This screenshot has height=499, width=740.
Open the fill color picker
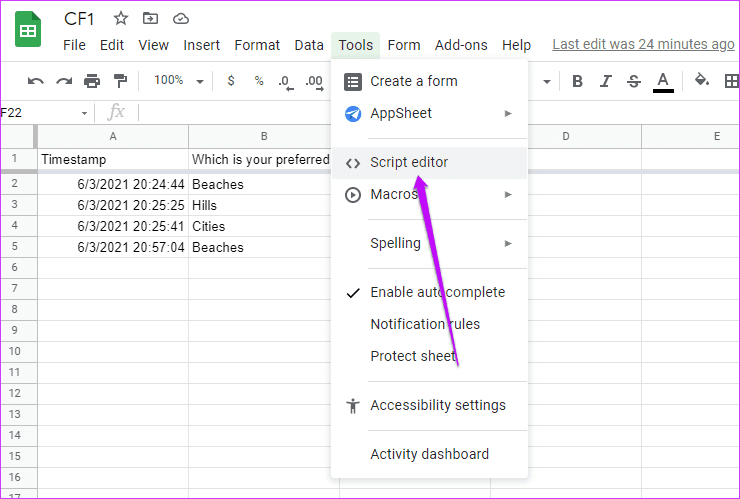pos(702,81)
